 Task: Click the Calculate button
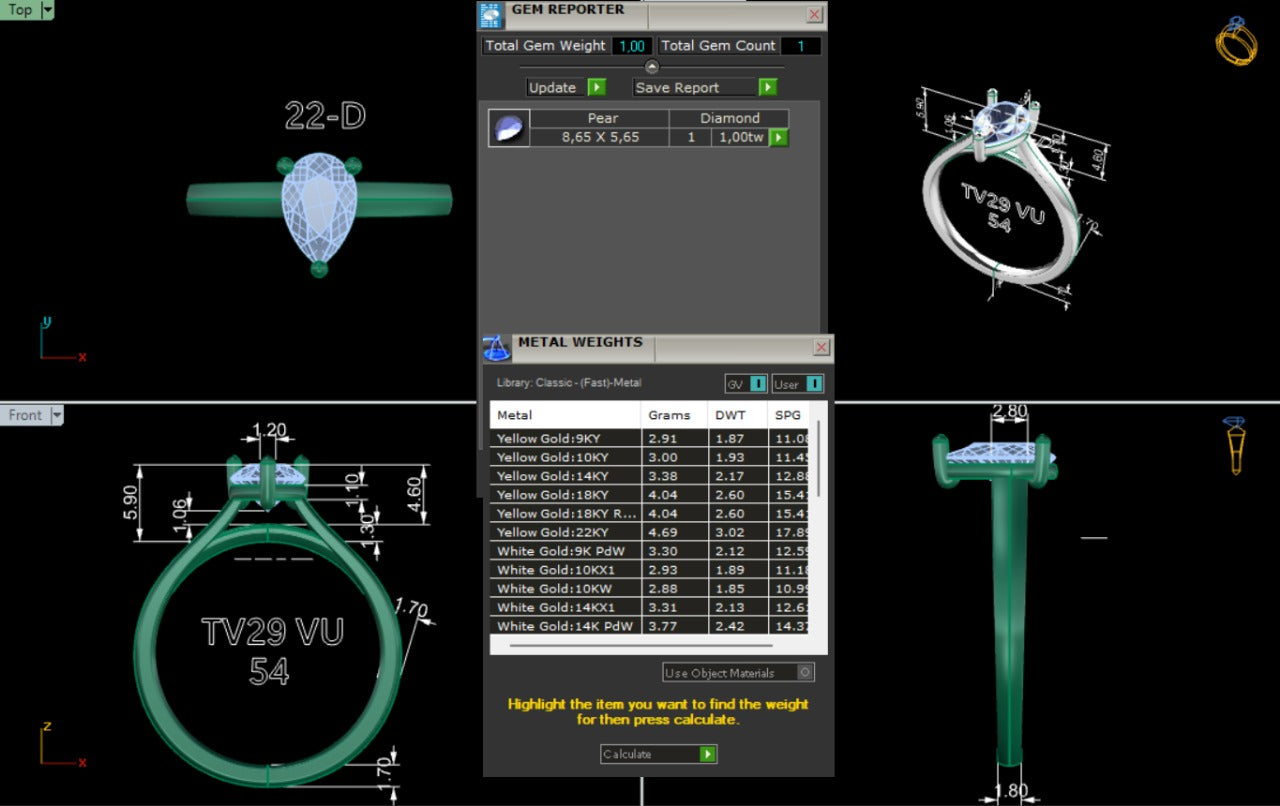tap(659, 754)
